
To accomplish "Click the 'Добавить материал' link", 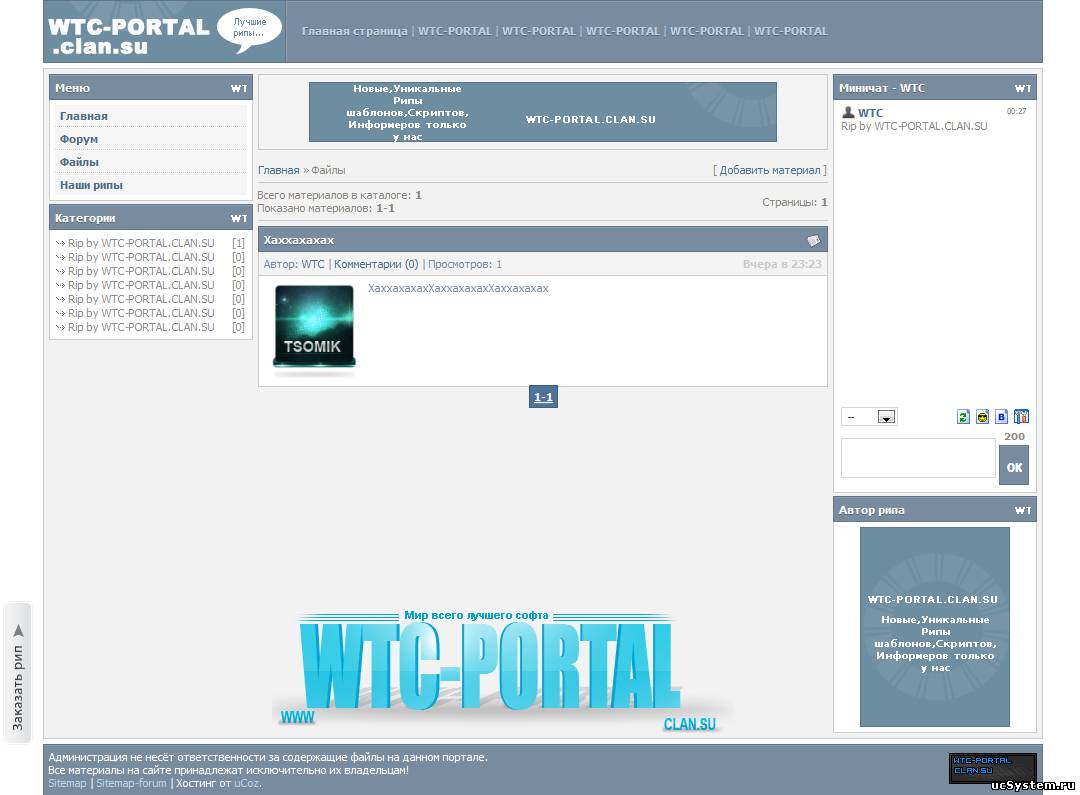I will pyautogui.click(x=770, y=170).
